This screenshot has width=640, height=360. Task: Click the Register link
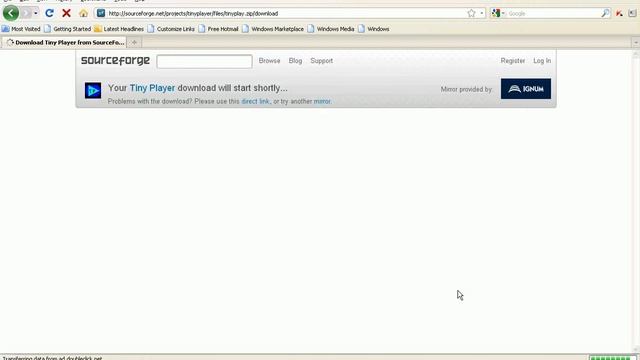click(x=513, y=61)
